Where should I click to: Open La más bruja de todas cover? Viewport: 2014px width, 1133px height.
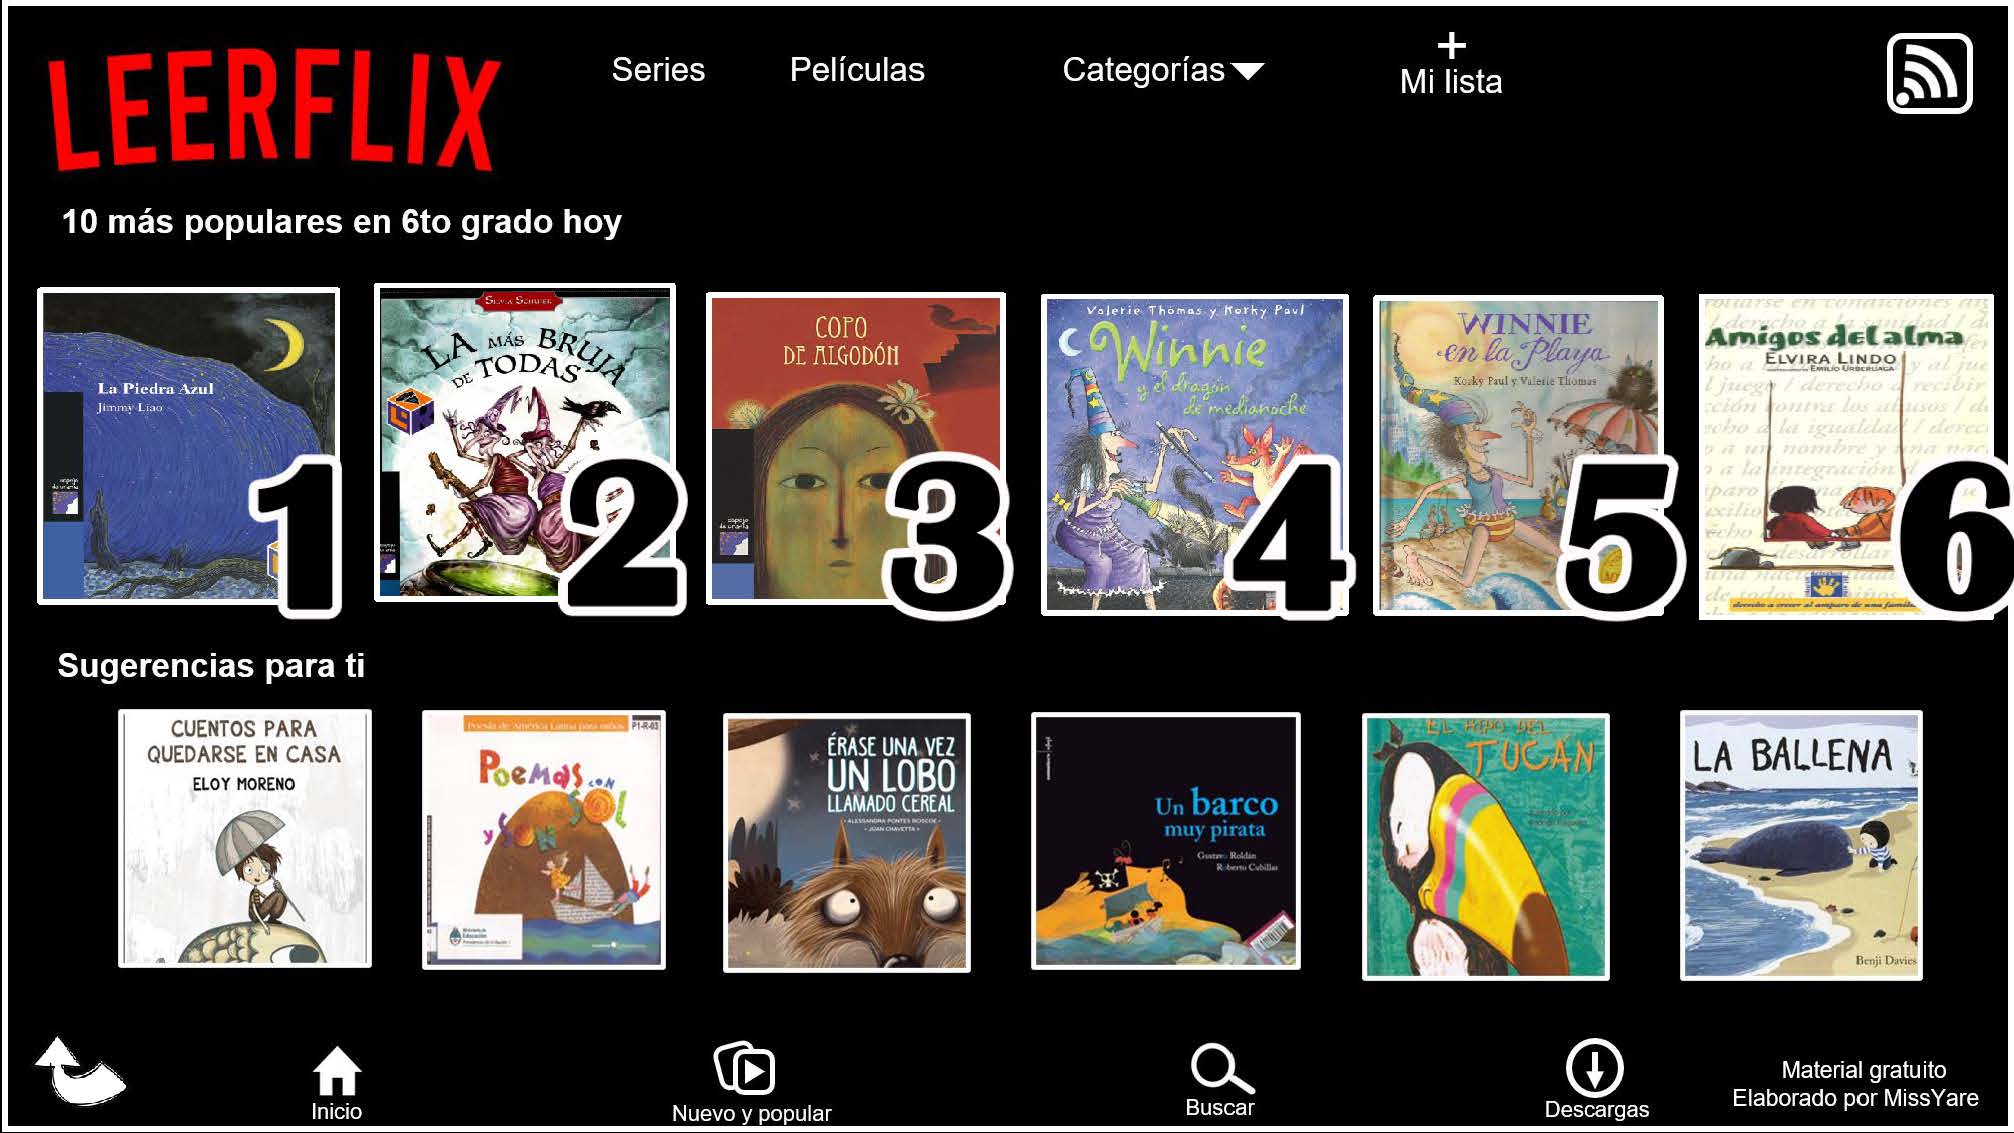tap(525, 443)
